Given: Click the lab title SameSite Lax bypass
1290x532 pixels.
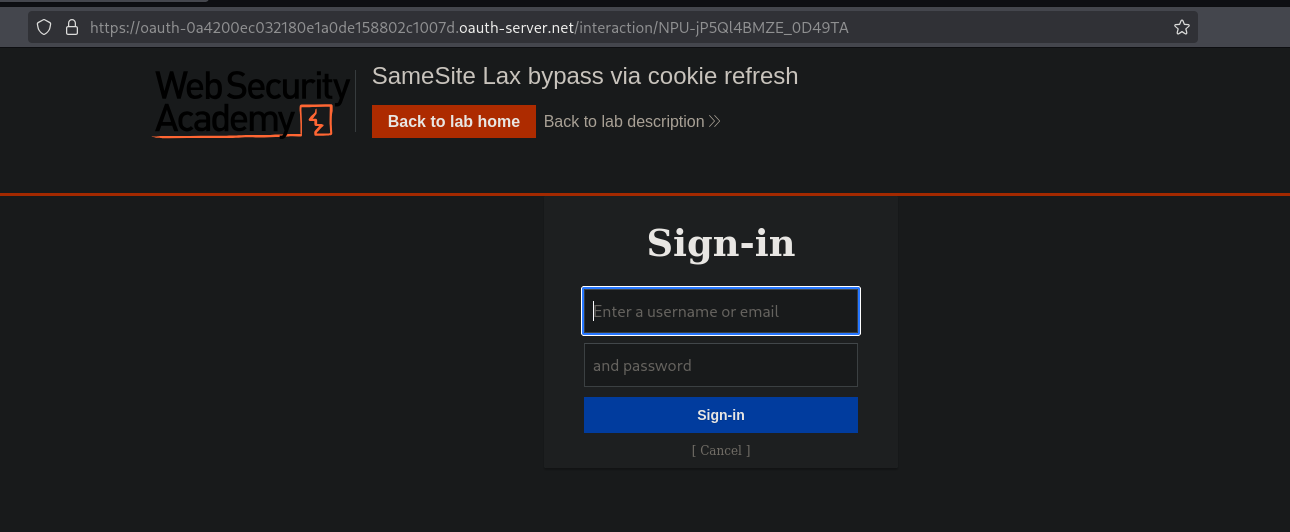Looking at the screenshot, I should click(585, 76).
